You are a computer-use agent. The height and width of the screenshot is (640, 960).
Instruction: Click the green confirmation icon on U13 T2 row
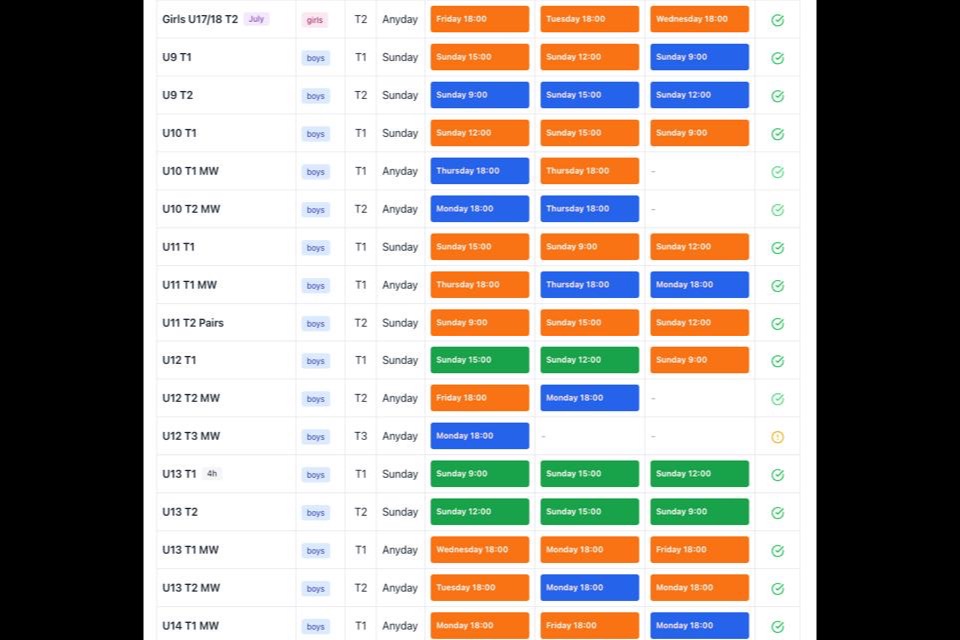pyautogui.click(x=777, y=512)
